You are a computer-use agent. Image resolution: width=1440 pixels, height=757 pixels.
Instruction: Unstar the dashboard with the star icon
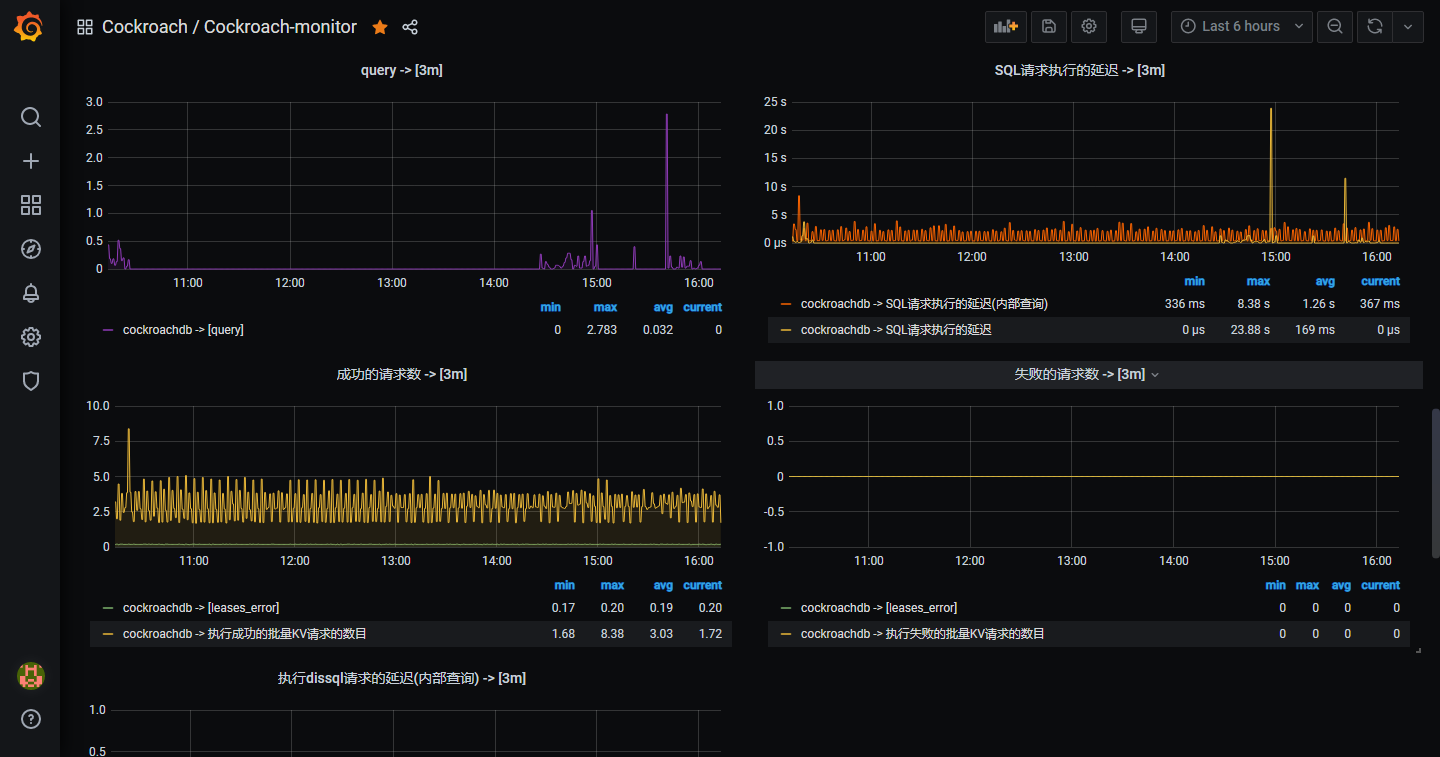click(x=380, y=27)
